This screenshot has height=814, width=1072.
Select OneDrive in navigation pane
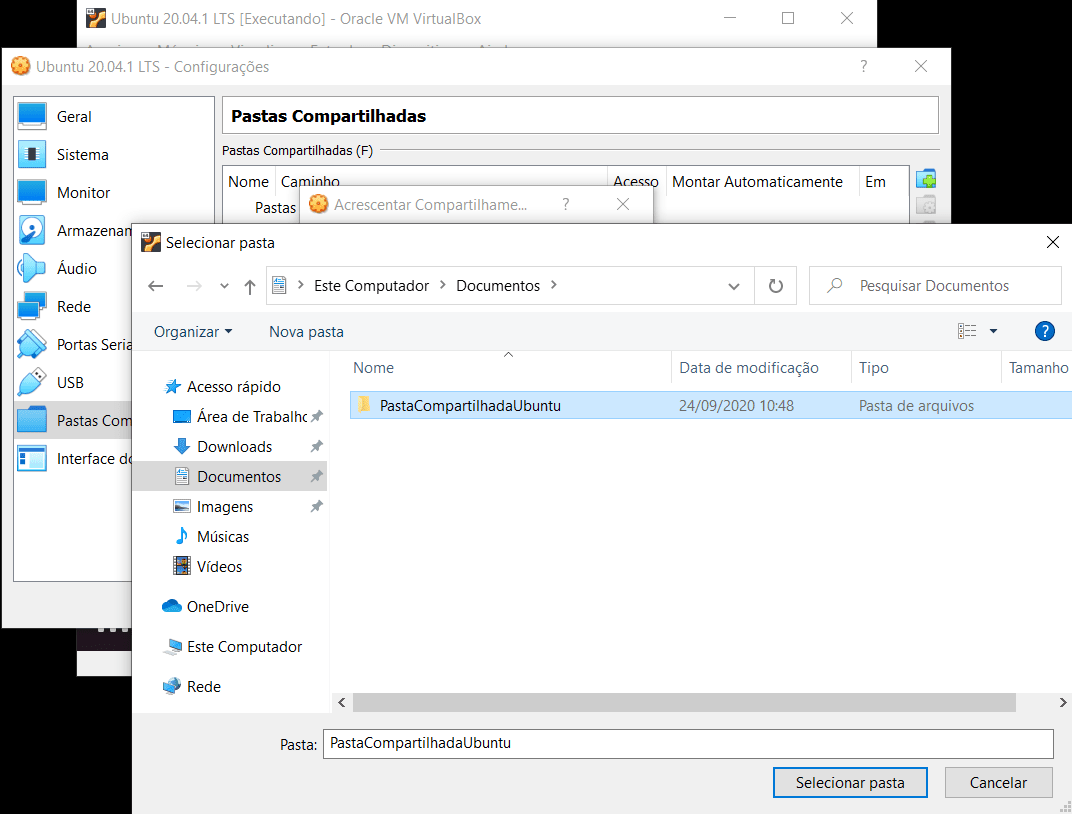(x=217, y=607)
